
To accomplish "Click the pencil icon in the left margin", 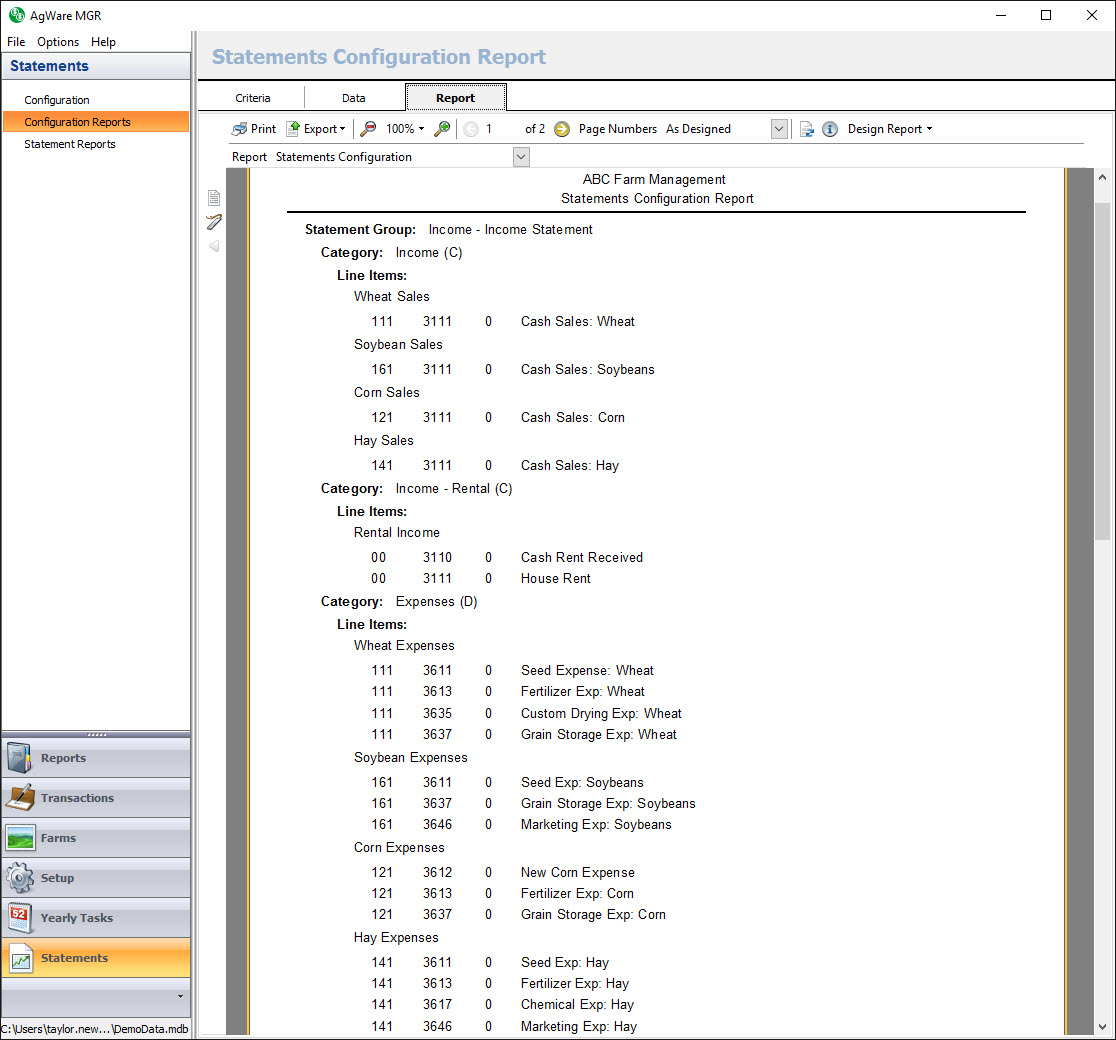I will click(x=214, y=222).
